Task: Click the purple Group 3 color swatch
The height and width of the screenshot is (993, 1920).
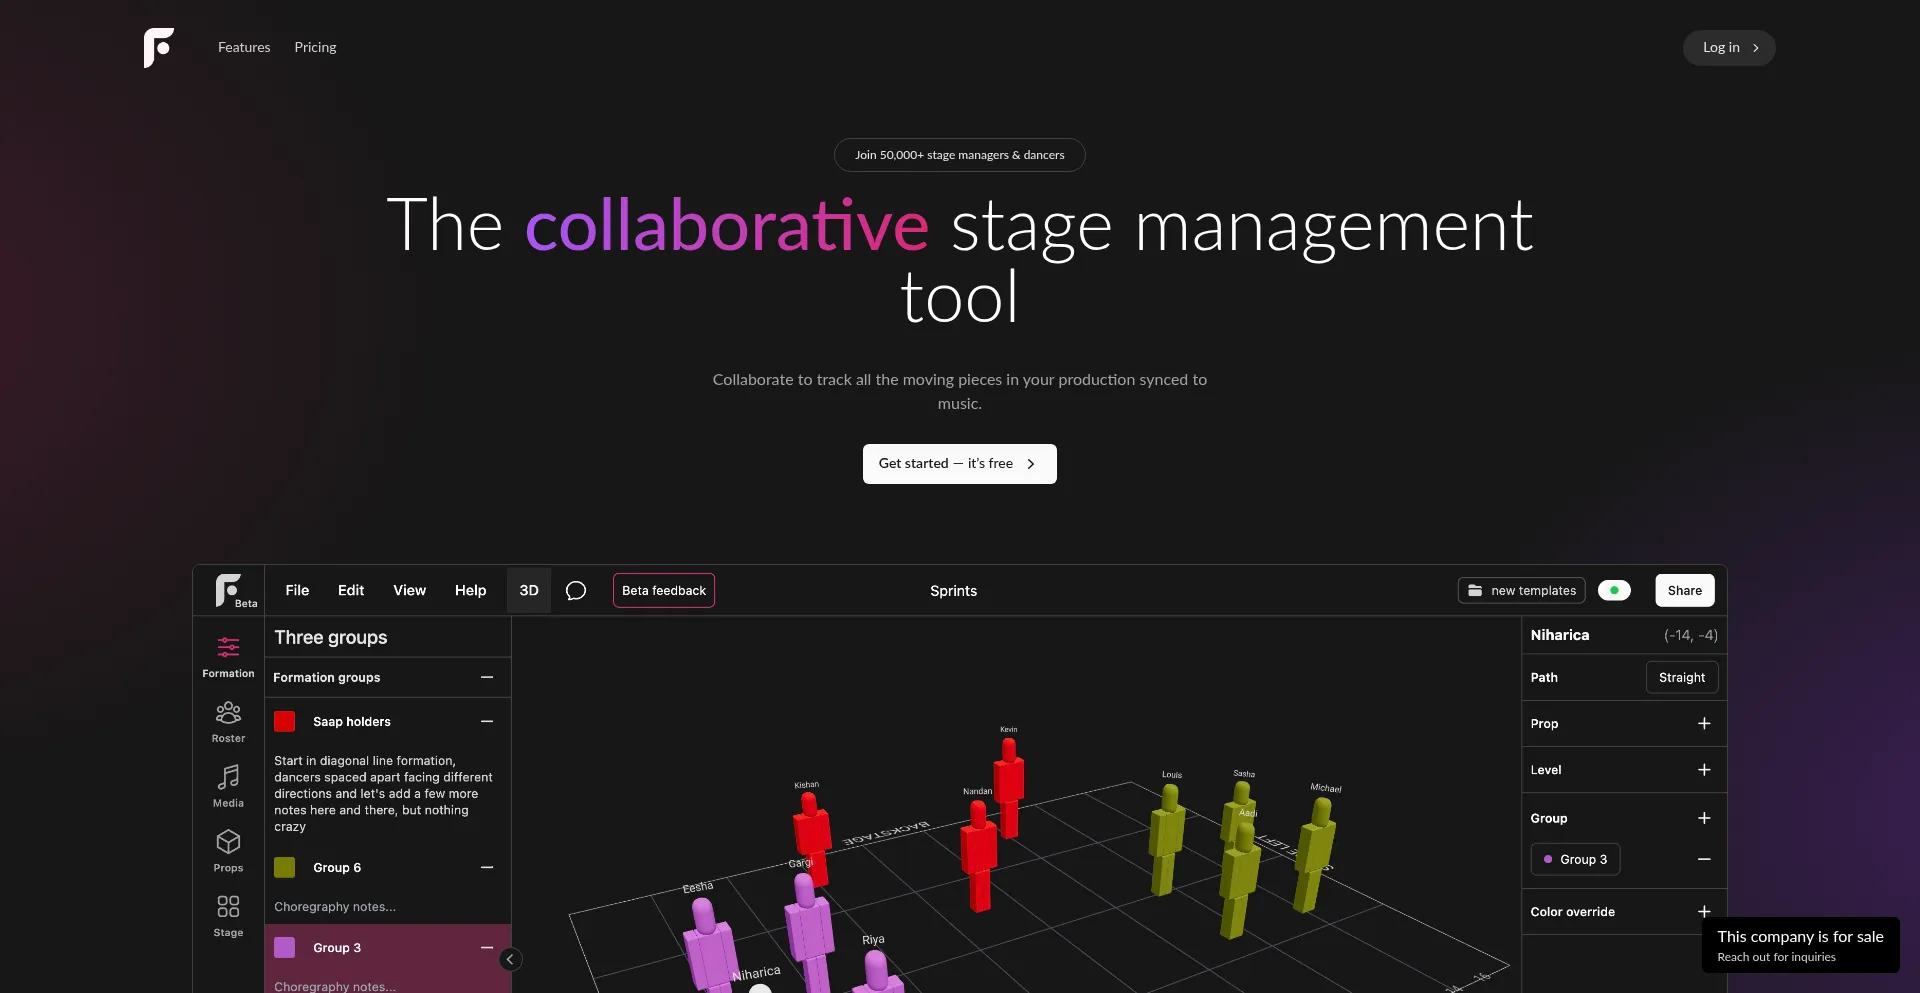Action: point(285,947)
